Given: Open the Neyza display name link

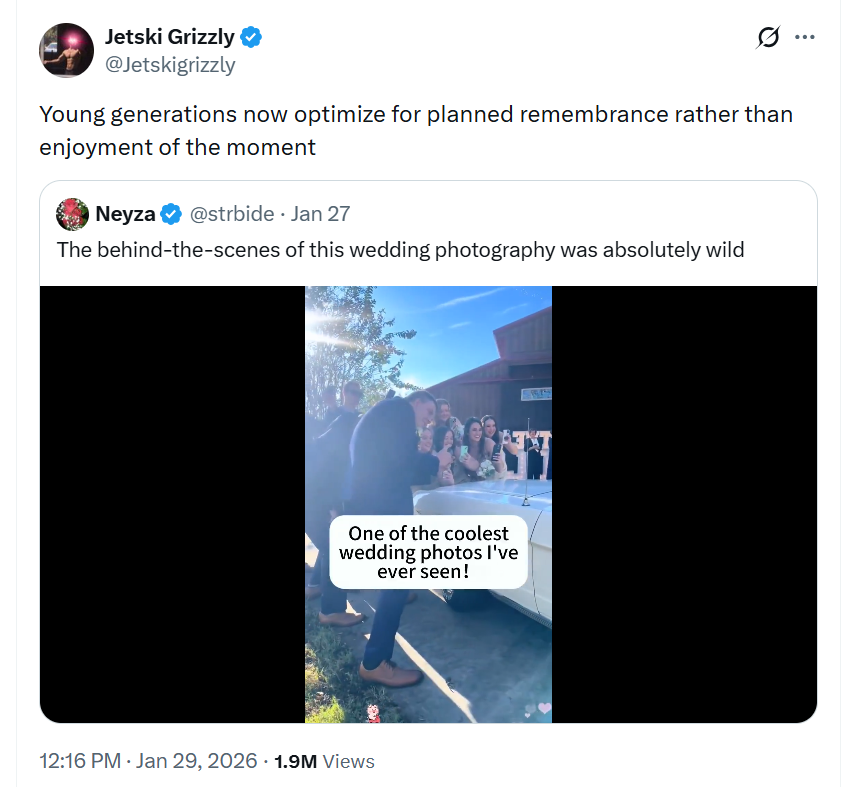Looking at the screenshot, I should click(125, 214).
